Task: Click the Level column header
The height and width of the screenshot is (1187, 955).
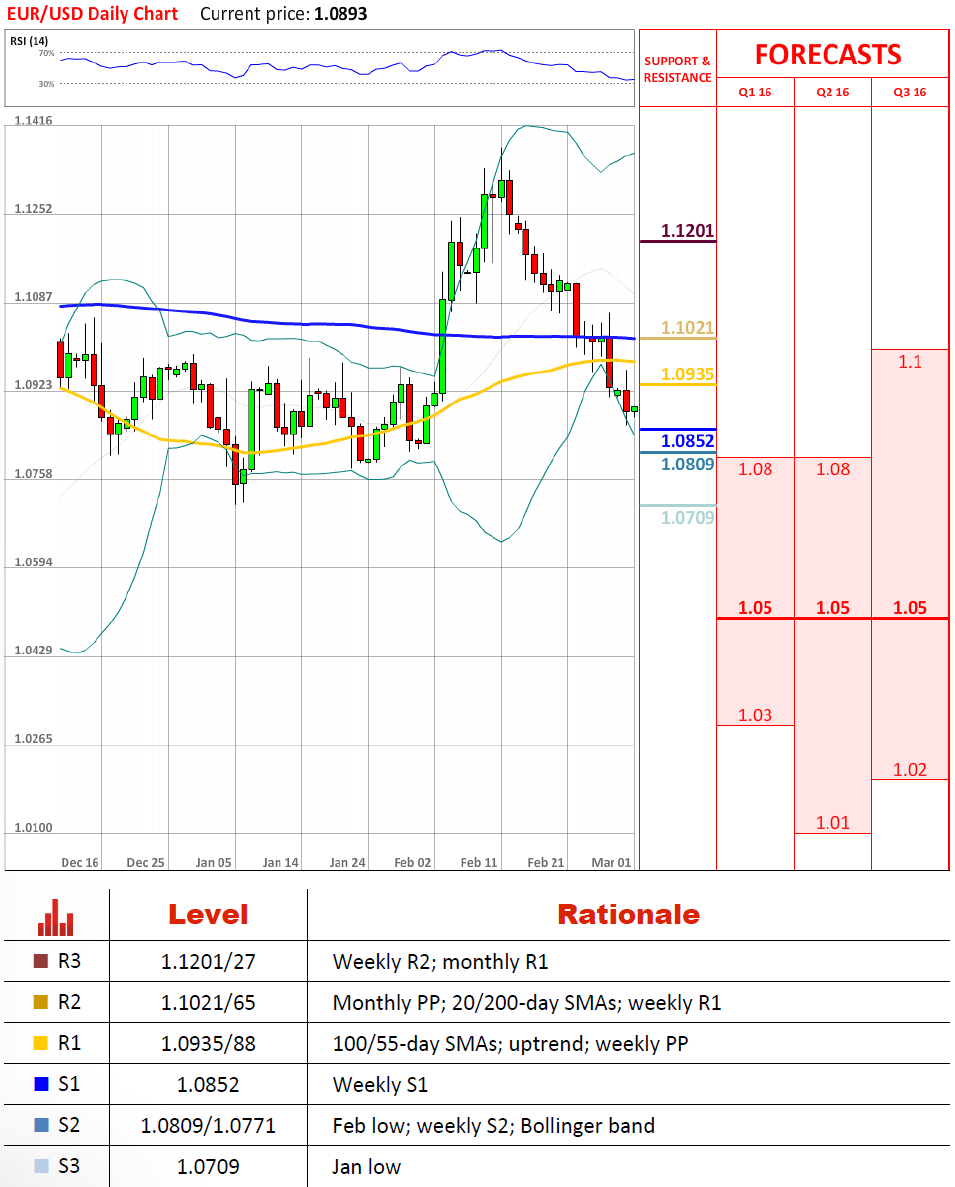Action: tap(208, 914)
